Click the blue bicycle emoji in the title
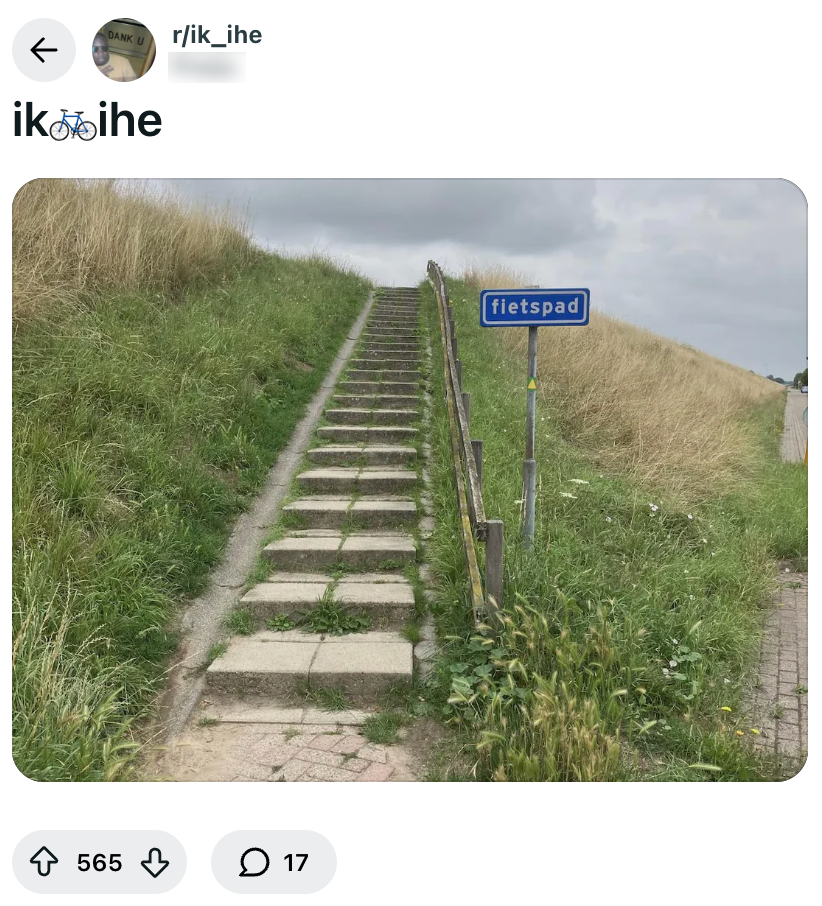 coord(73,124)
